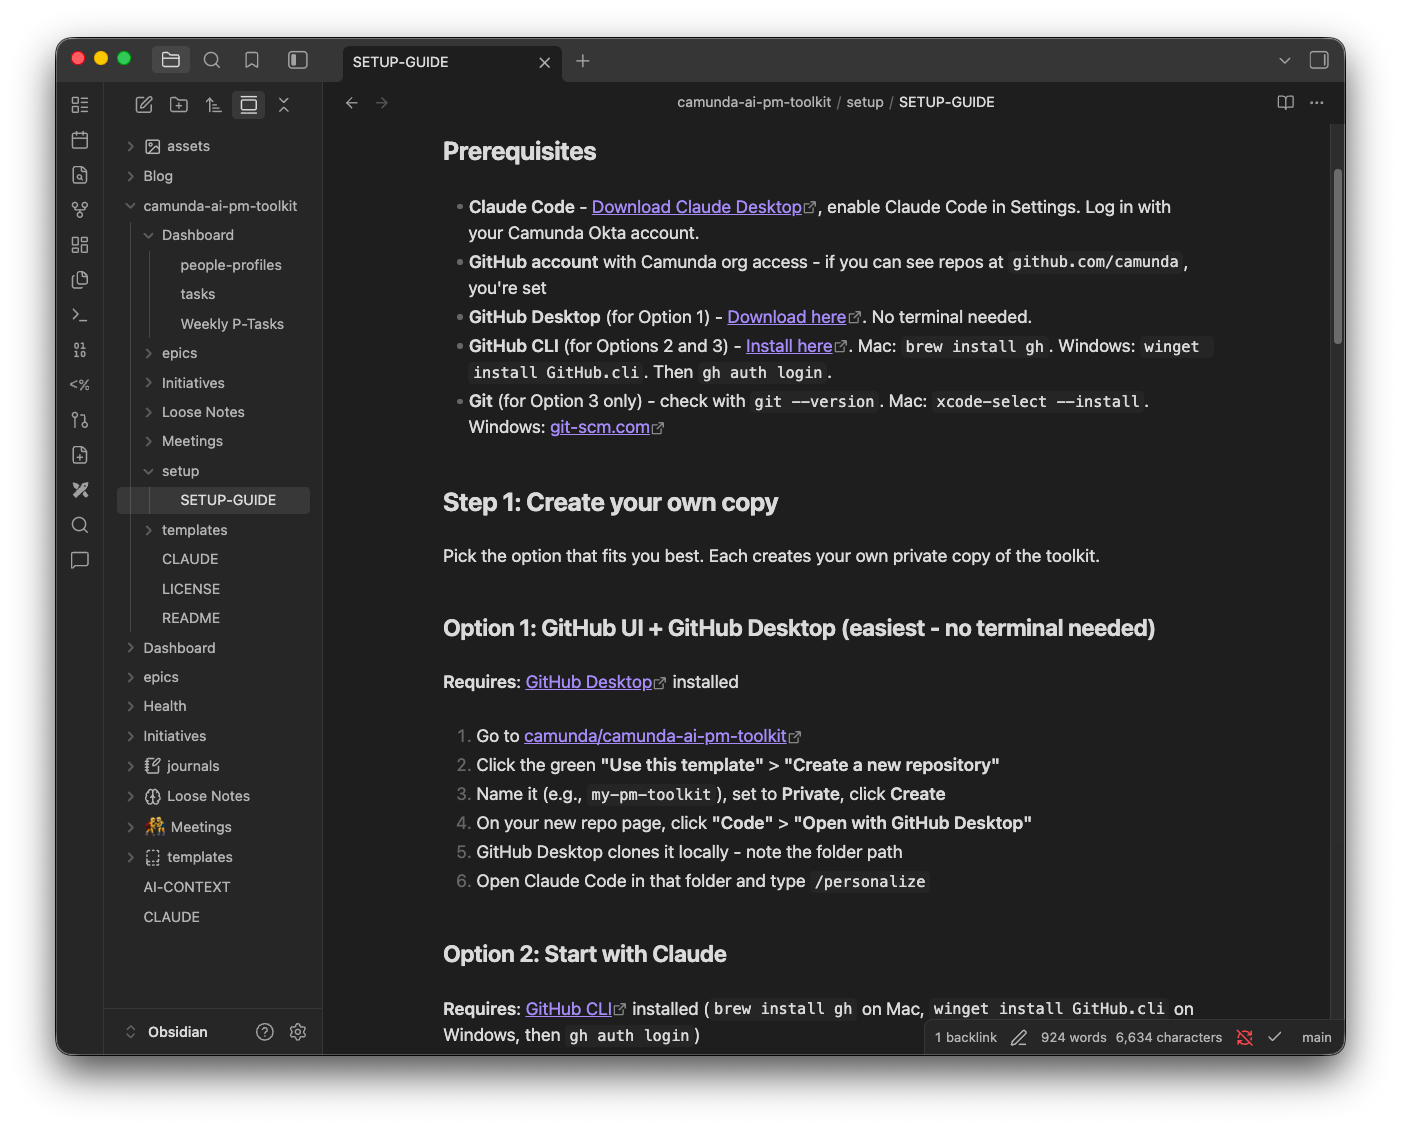The height and width of the screenshot is (1129, 1401).
Task: Open graph view ribbon icon
Action: pos(80,210)
